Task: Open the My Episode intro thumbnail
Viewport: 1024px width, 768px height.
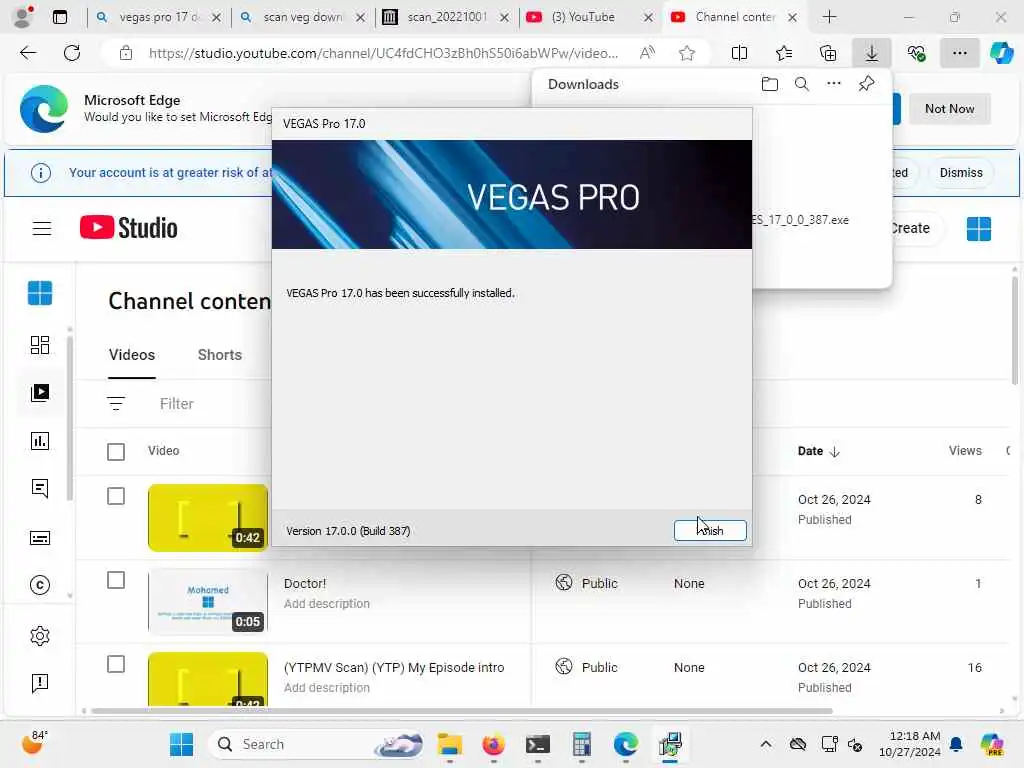Action: click(x=208, y=679)
